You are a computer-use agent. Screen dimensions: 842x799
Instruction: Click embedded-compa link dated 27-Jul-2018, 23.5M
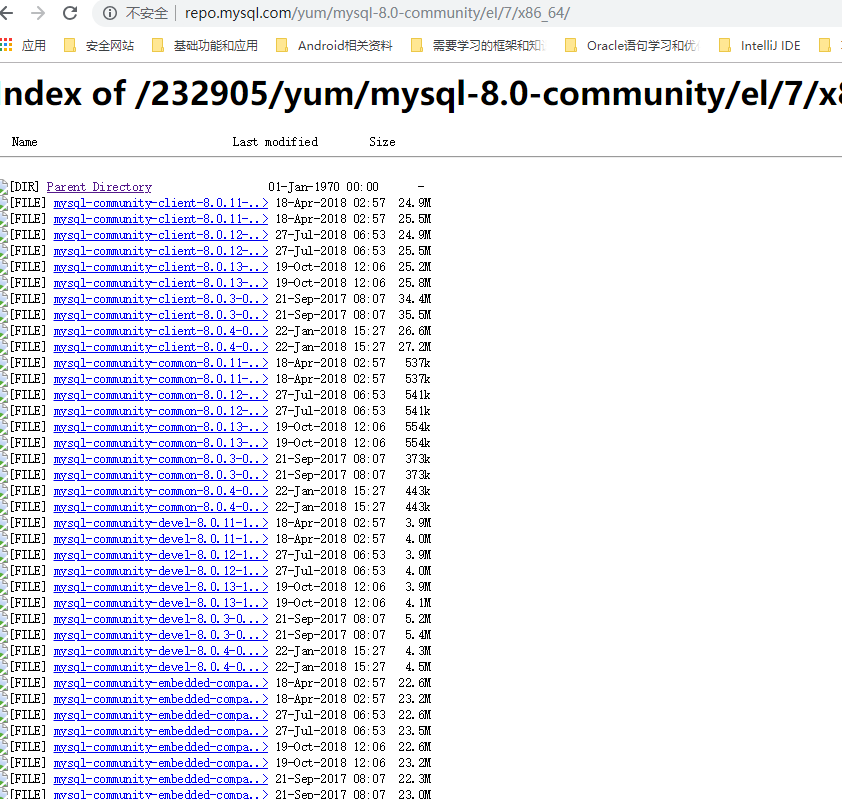coord(161,731)
